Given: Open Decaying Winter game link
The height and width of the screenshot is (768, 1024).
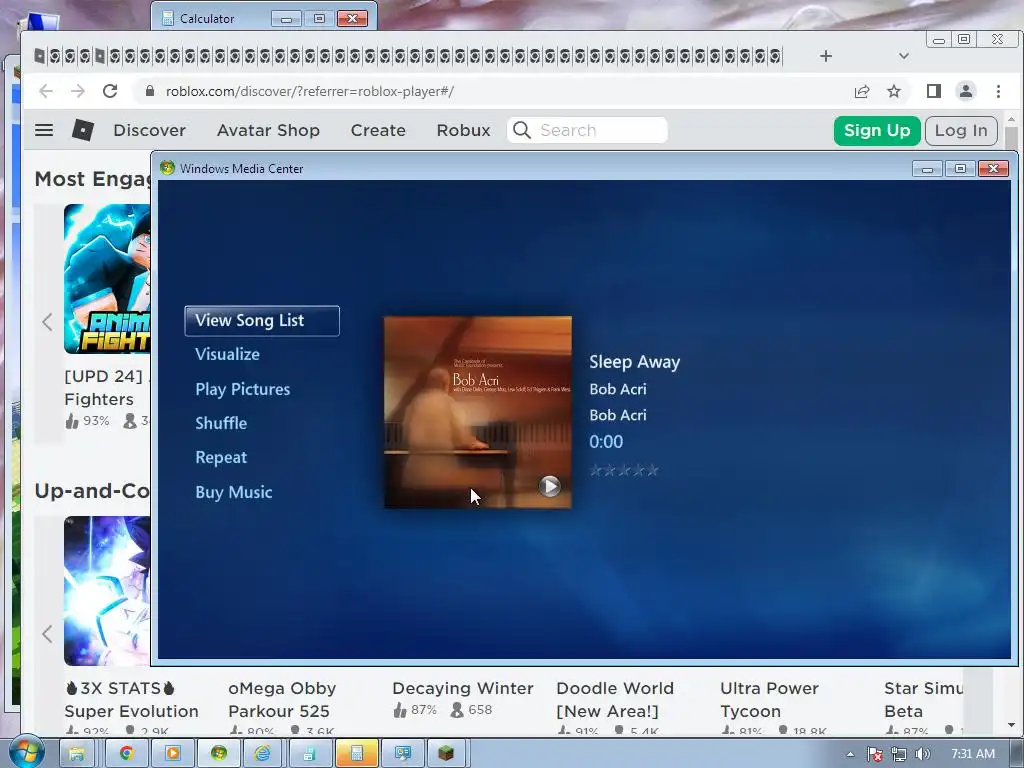Looking at the screenshot, I should click(x=462, y=688).
